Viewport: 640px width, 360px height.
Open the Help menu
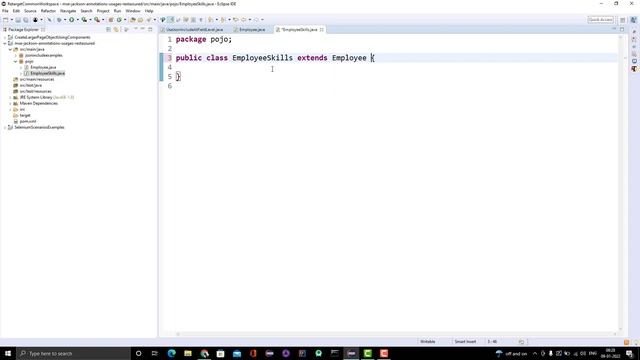pyautogui.click(x=149, y=11)
